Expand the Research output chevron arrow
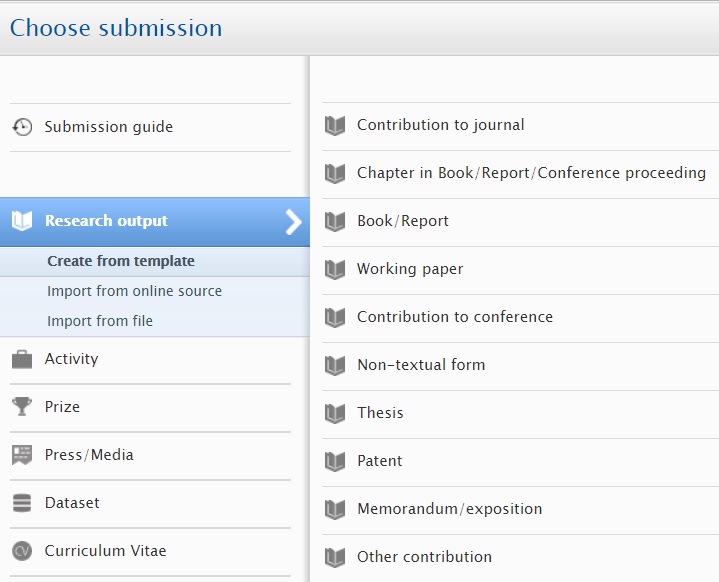719x582 pixels. (293, 222)
